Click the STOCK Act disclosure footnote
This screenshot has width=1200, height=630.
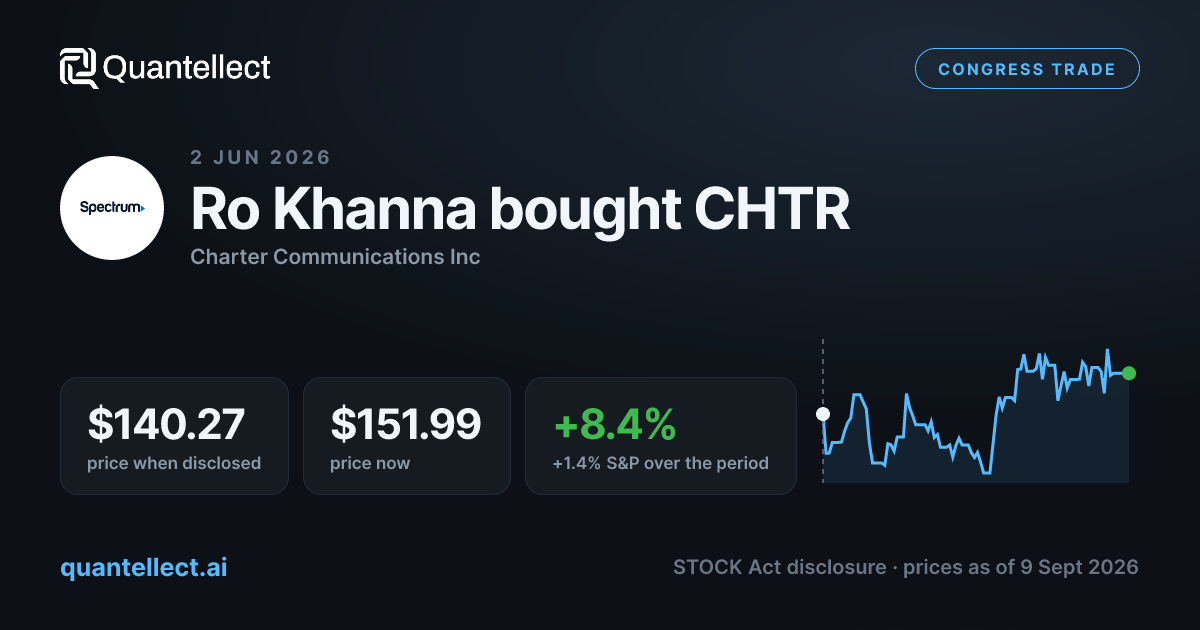coord(905,567)
